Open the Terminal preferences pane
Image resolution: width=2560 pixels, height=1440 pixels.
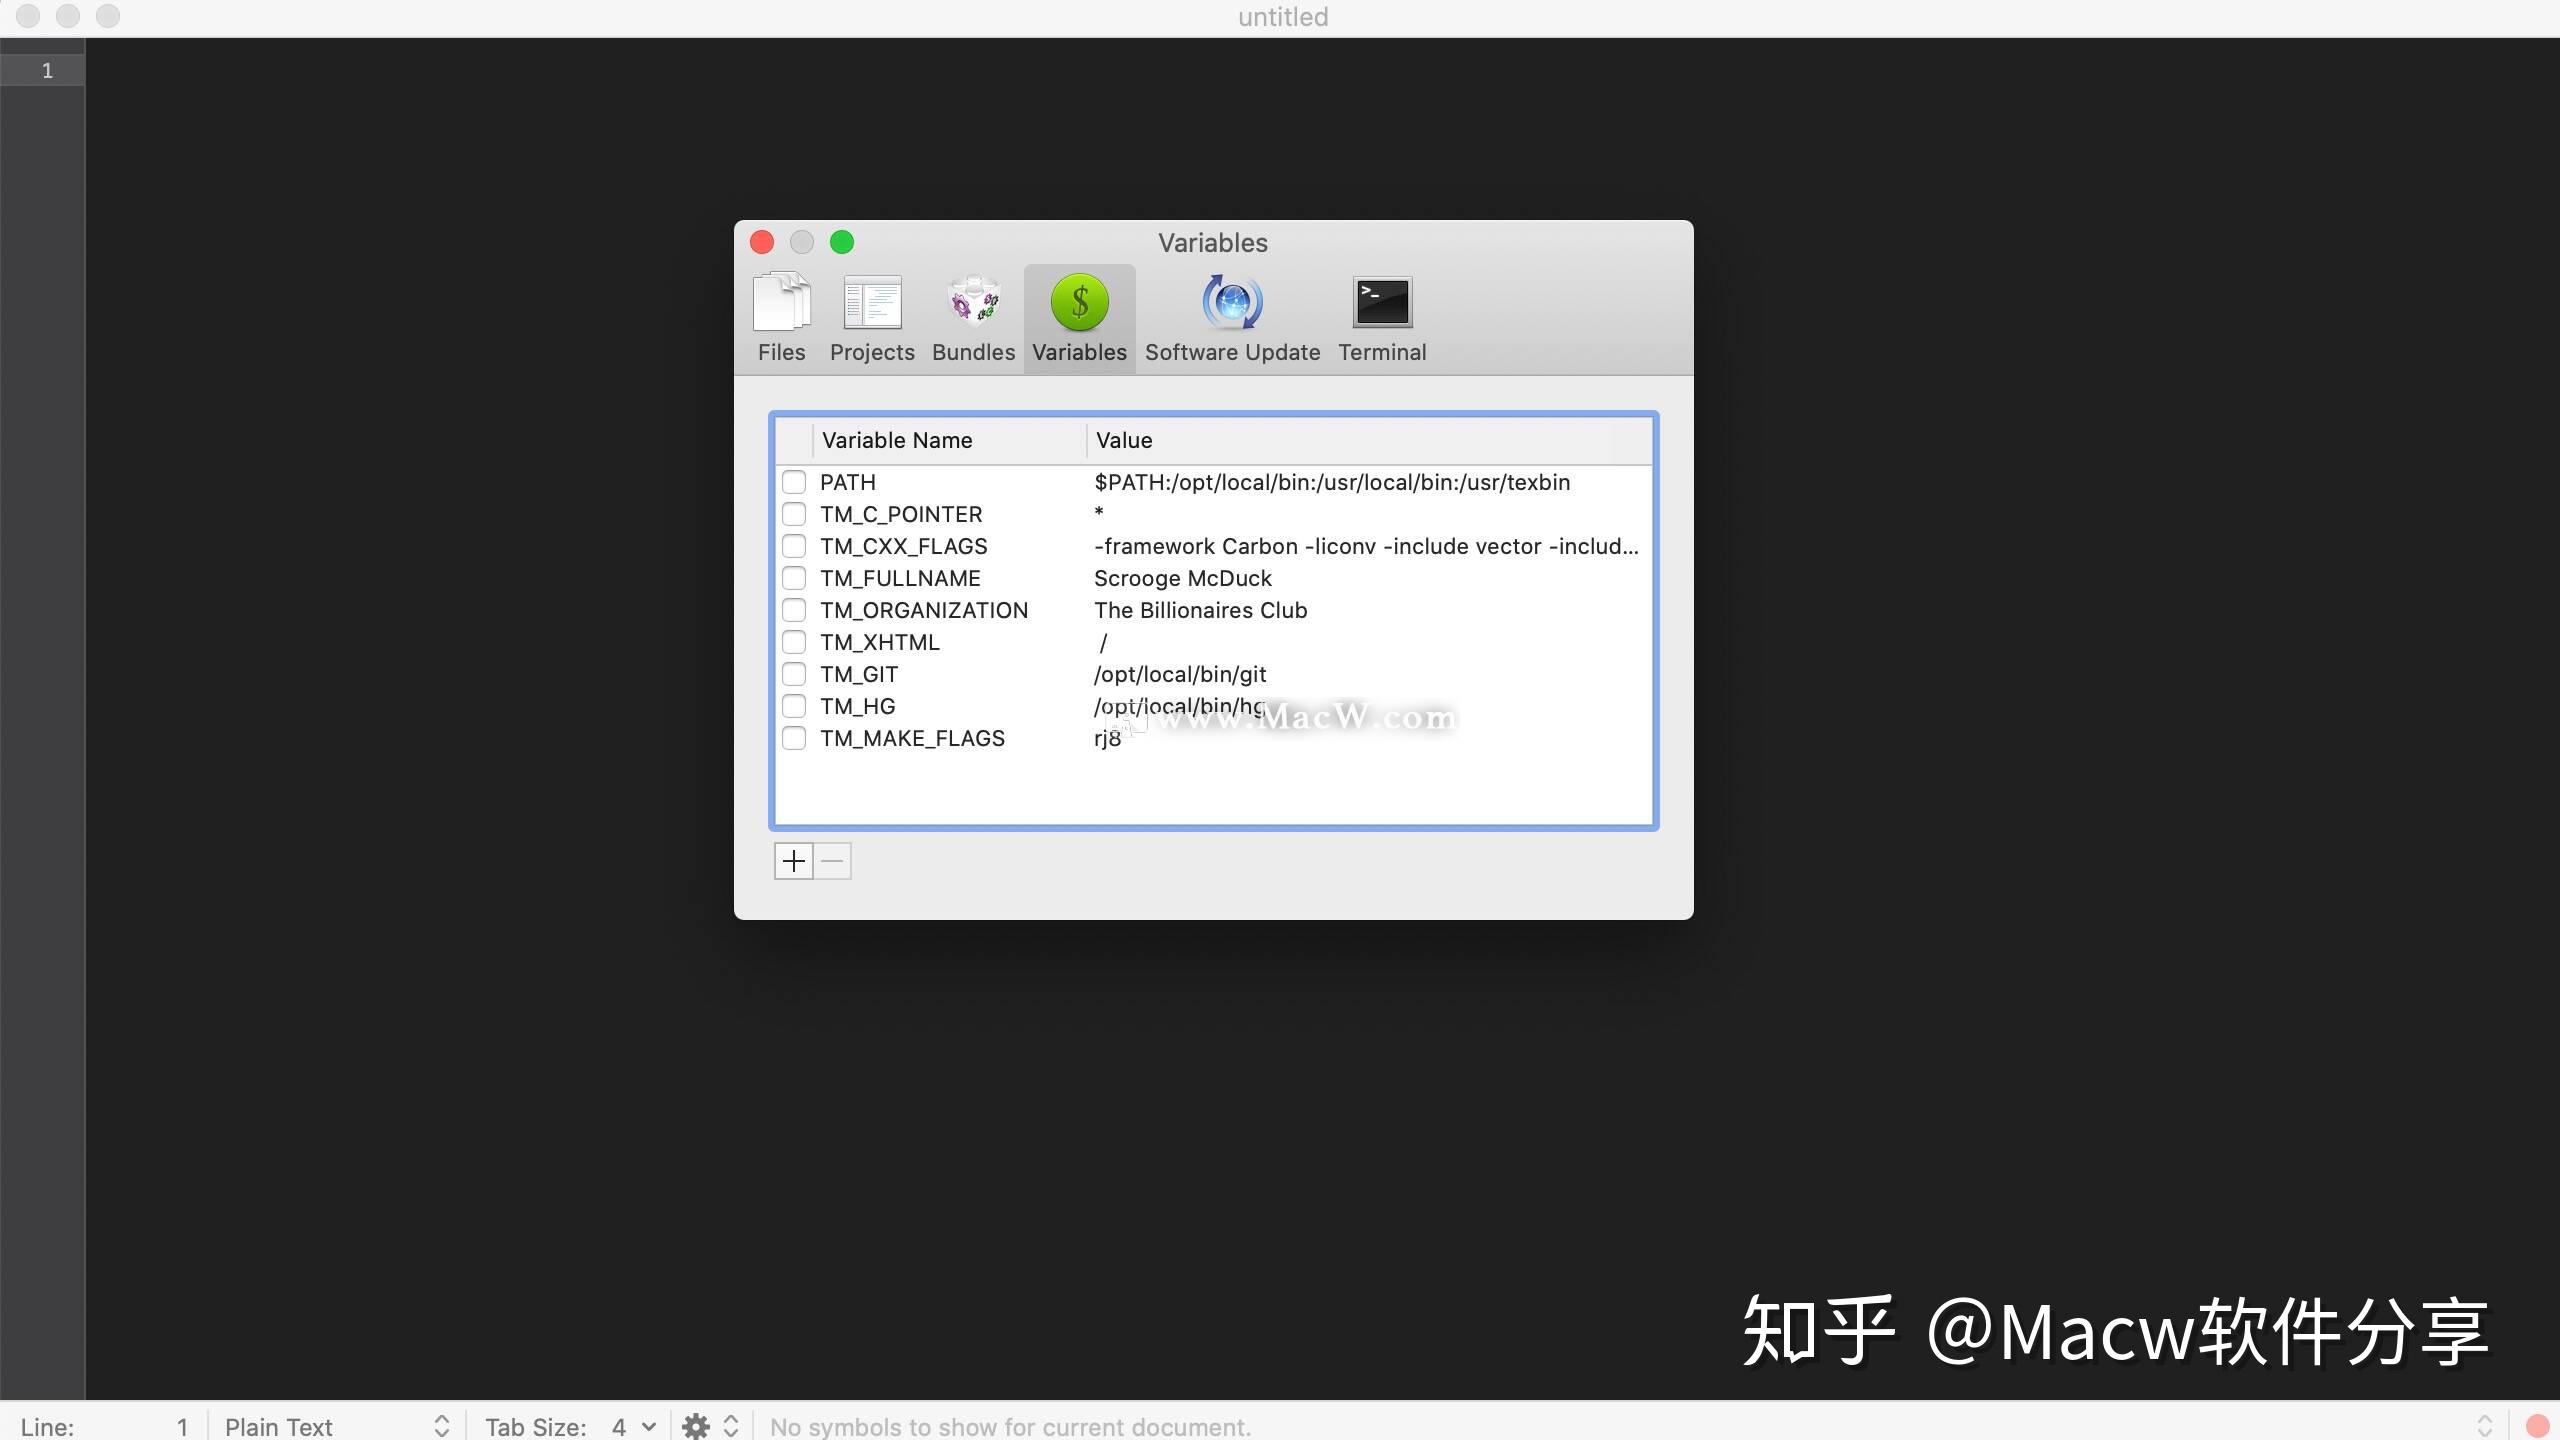click(x=1381, y=317)
